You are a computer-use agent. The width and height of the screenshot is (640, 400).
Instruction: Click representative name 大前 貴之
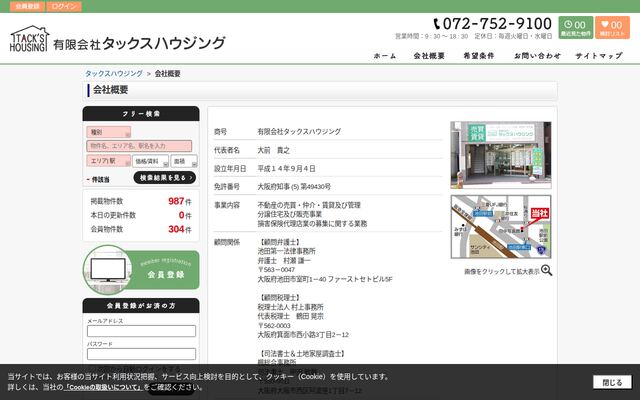coord(273,150)
